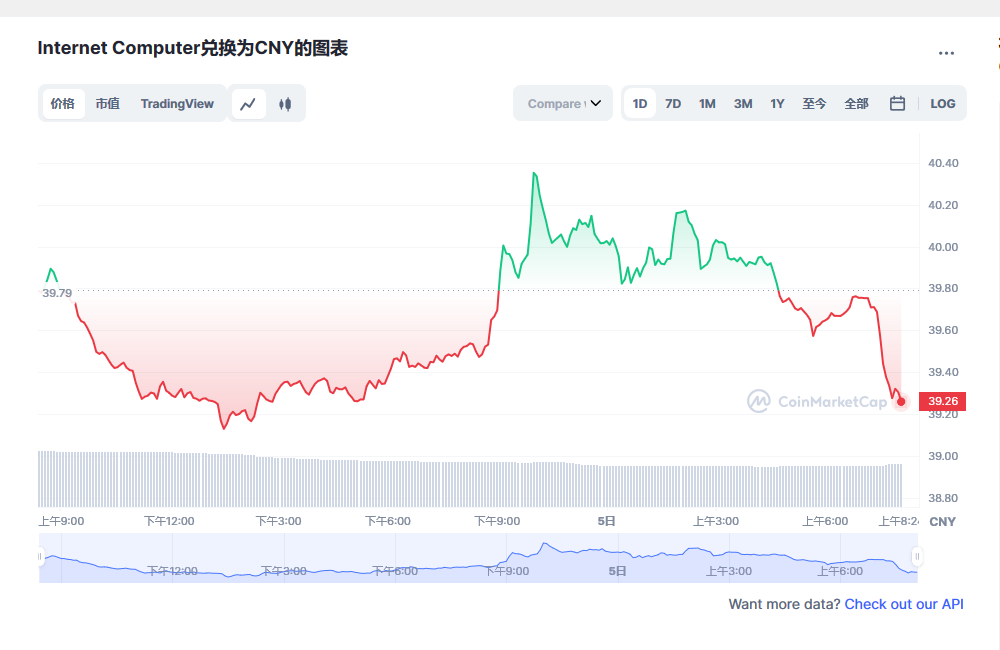This screenshot has height=650, width=1000.
Task: Grab the left range slider handle
Action: coord(40,557)
